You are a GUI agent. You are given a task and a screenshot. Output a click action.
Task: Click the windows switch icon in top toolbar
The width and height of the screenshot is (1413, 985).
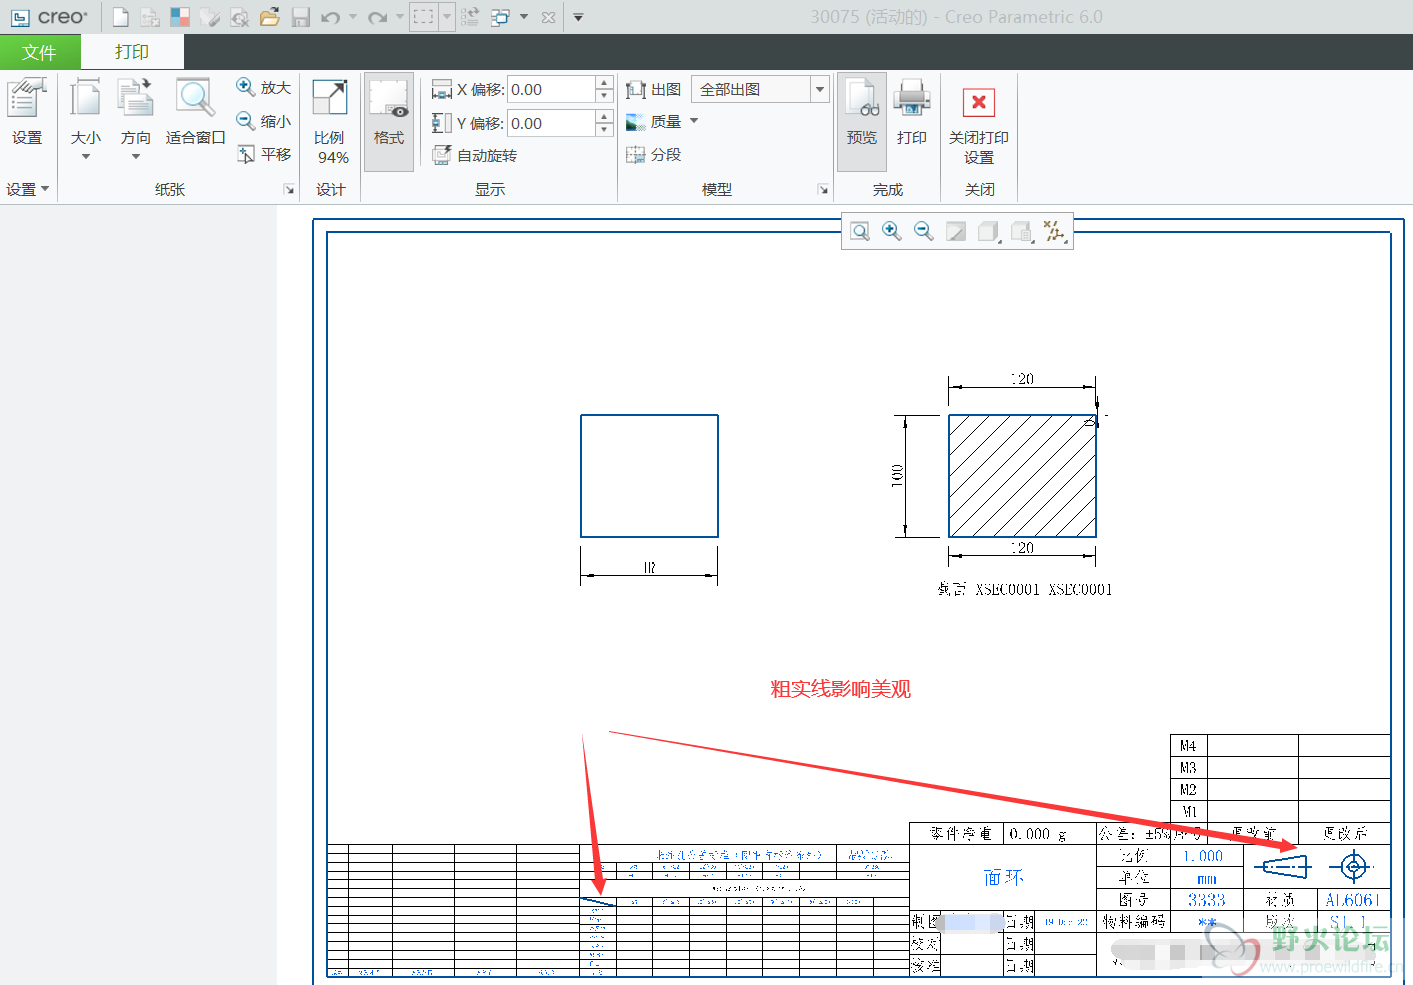coord(500,17)
